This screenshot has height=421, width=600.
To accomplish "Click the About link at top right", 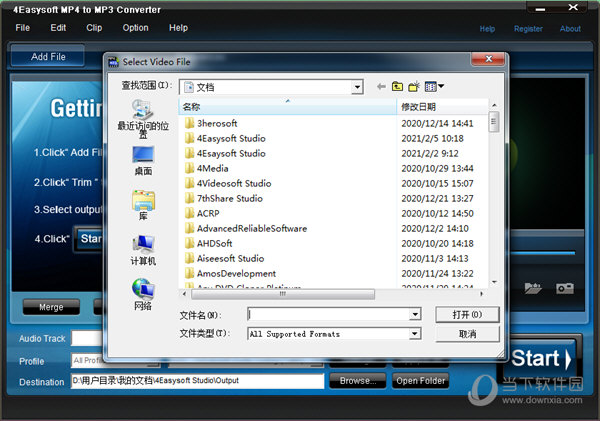I will [570, 29].
